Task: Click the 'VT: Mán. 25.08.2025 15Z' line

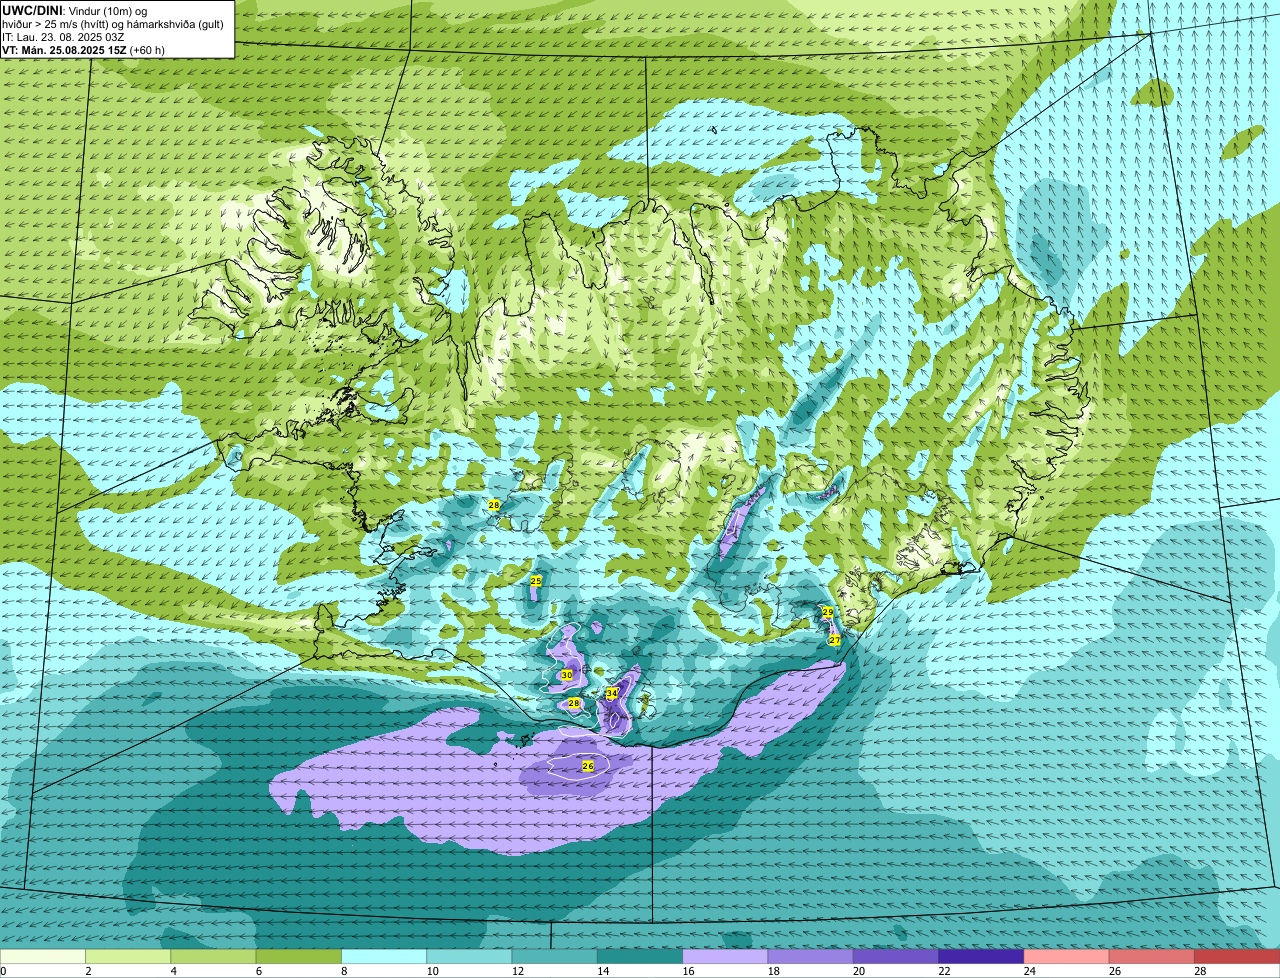Action: (84, 50)
